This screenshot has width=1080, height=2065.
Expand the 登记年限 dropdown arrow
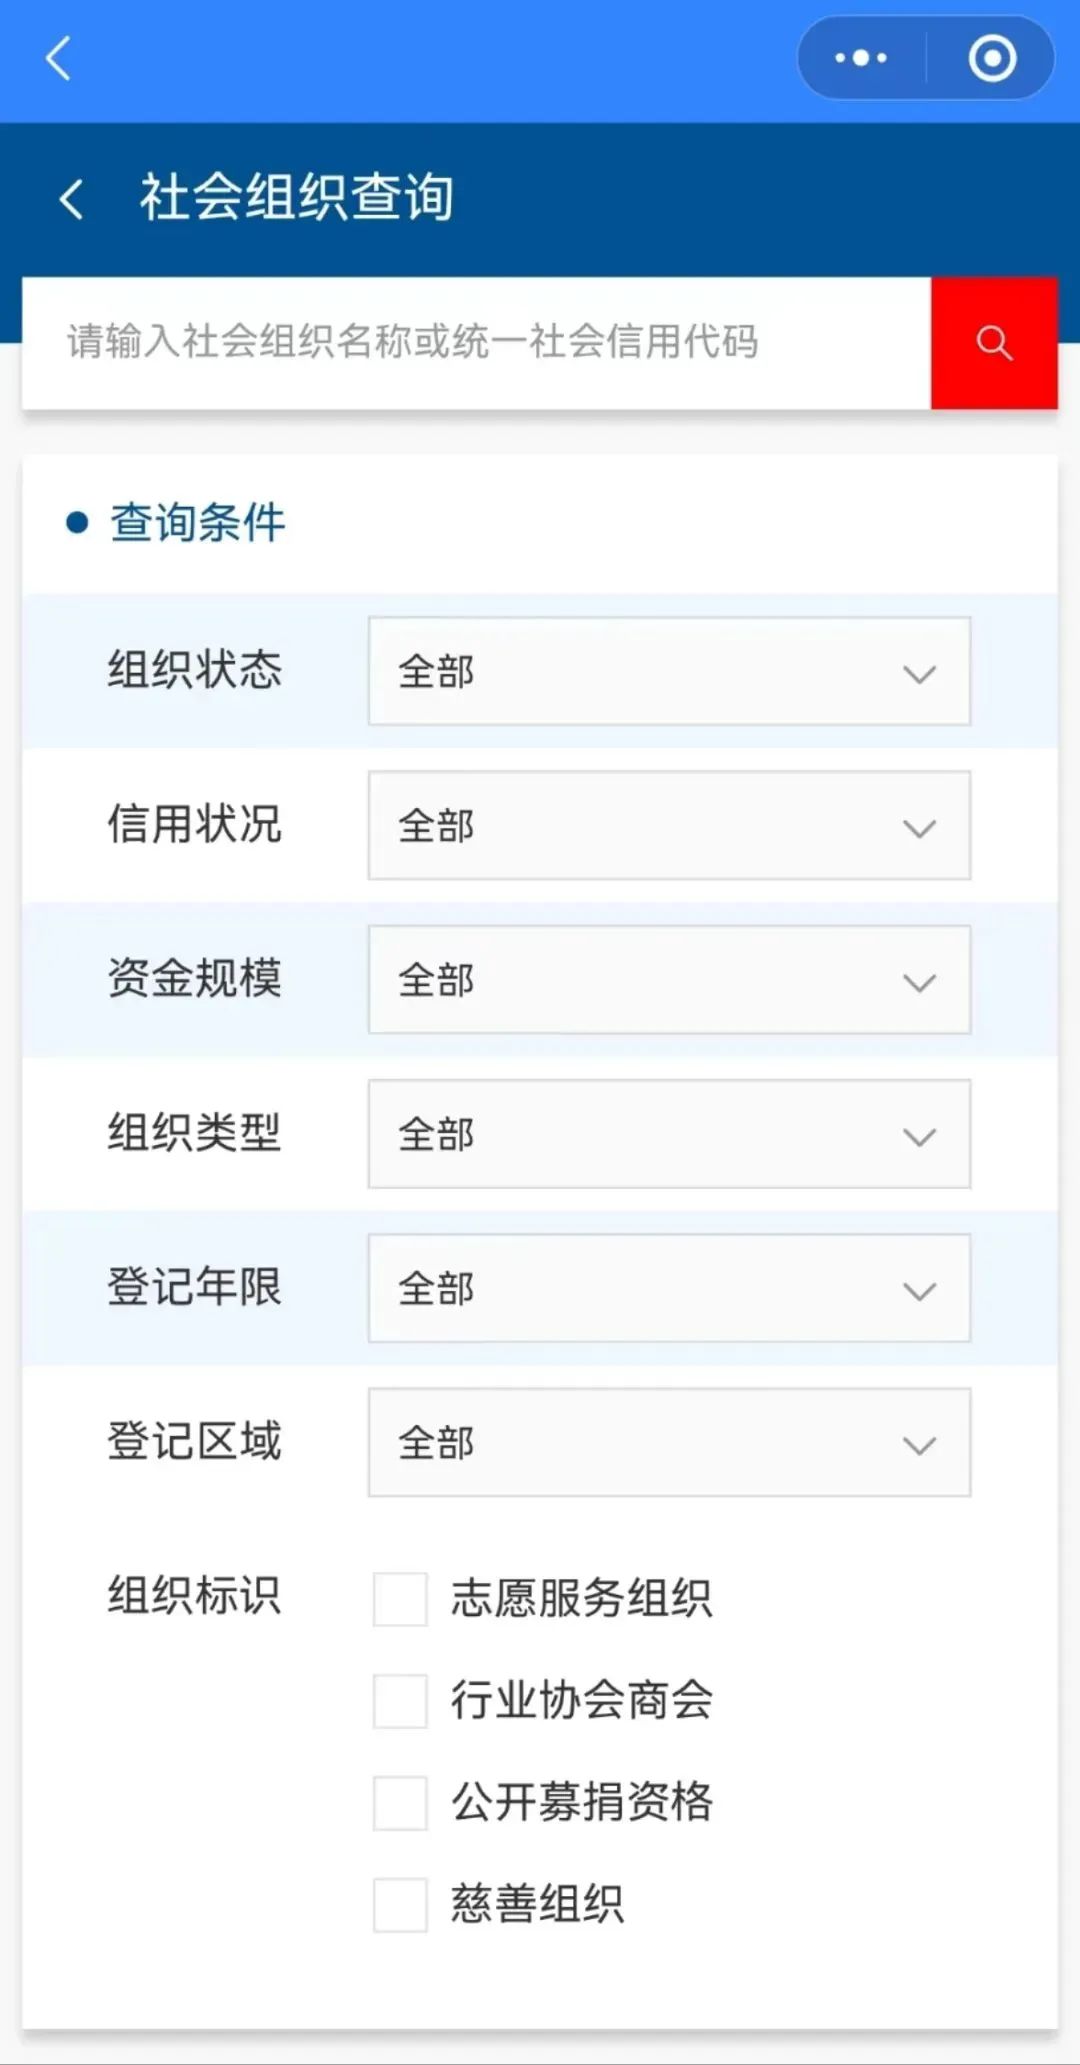918,1290
